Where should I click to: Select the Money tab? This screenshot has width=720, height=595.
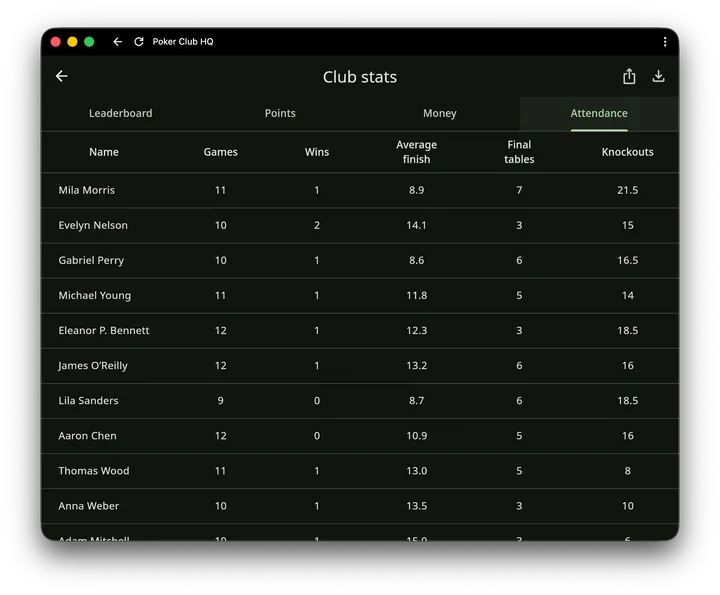[439, 113]
